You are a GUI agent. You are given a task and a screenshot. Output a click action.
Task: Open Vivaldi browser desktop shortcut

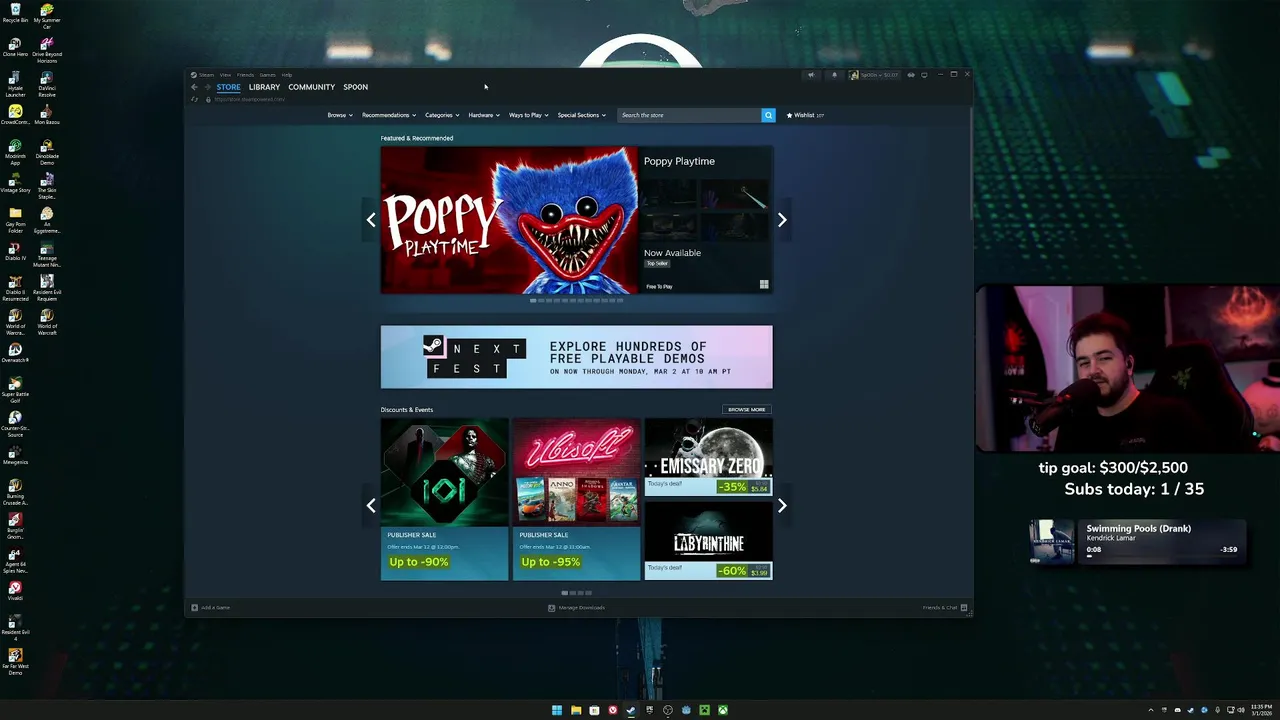[x=15, y=591]
